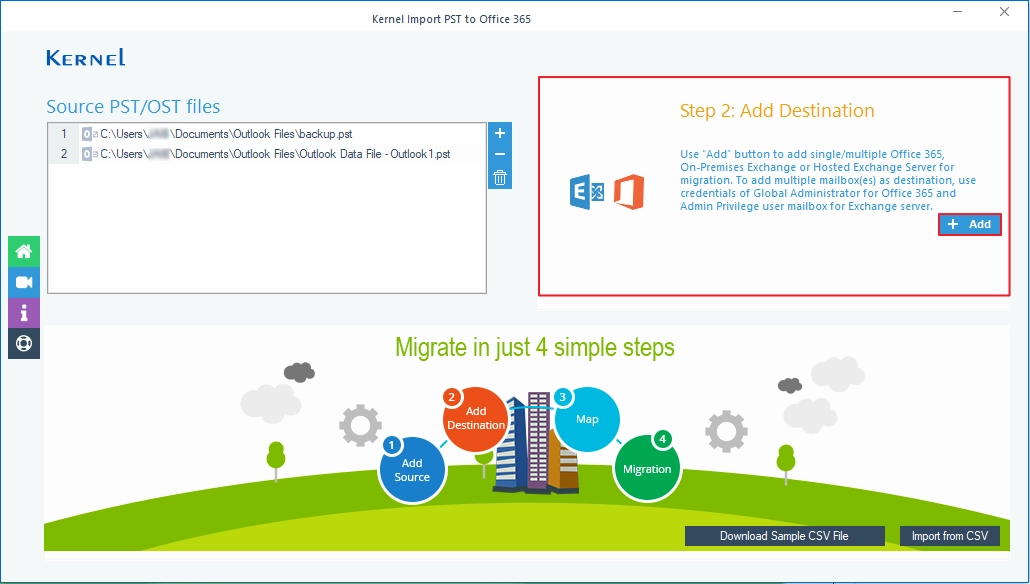Screen dimensions: 1030x584
Task: Select the backup.pst row in source list
Action: (267, 134)
